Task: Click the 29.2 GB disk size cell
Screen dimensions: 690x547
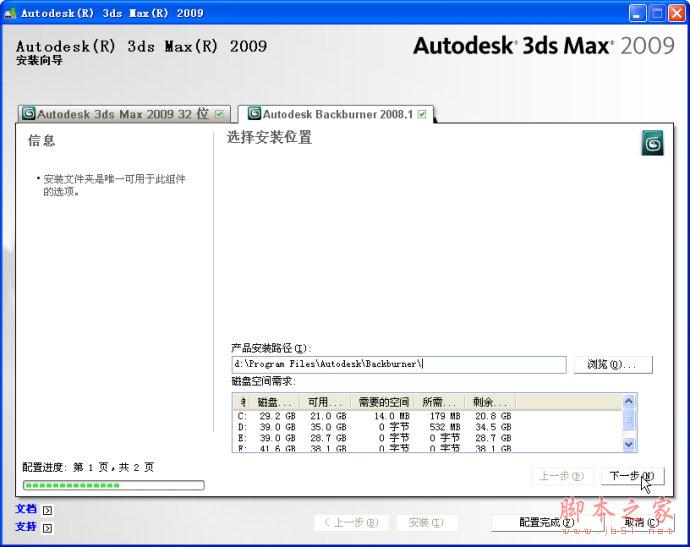Action: [277, 416]
